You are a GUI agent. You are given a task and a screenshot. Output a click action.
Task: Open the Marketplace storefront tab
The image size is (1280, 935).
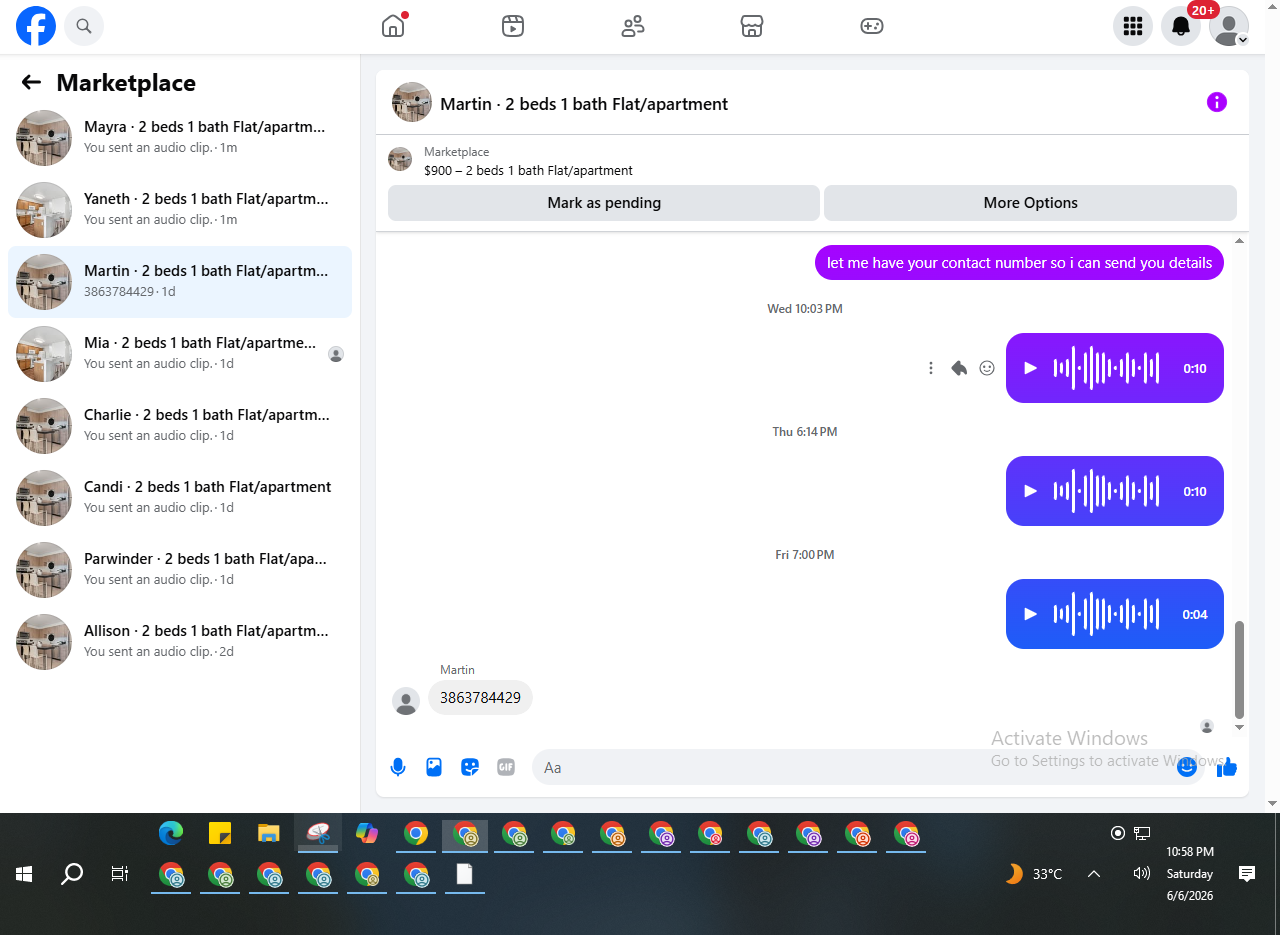(x=752, y=26)
